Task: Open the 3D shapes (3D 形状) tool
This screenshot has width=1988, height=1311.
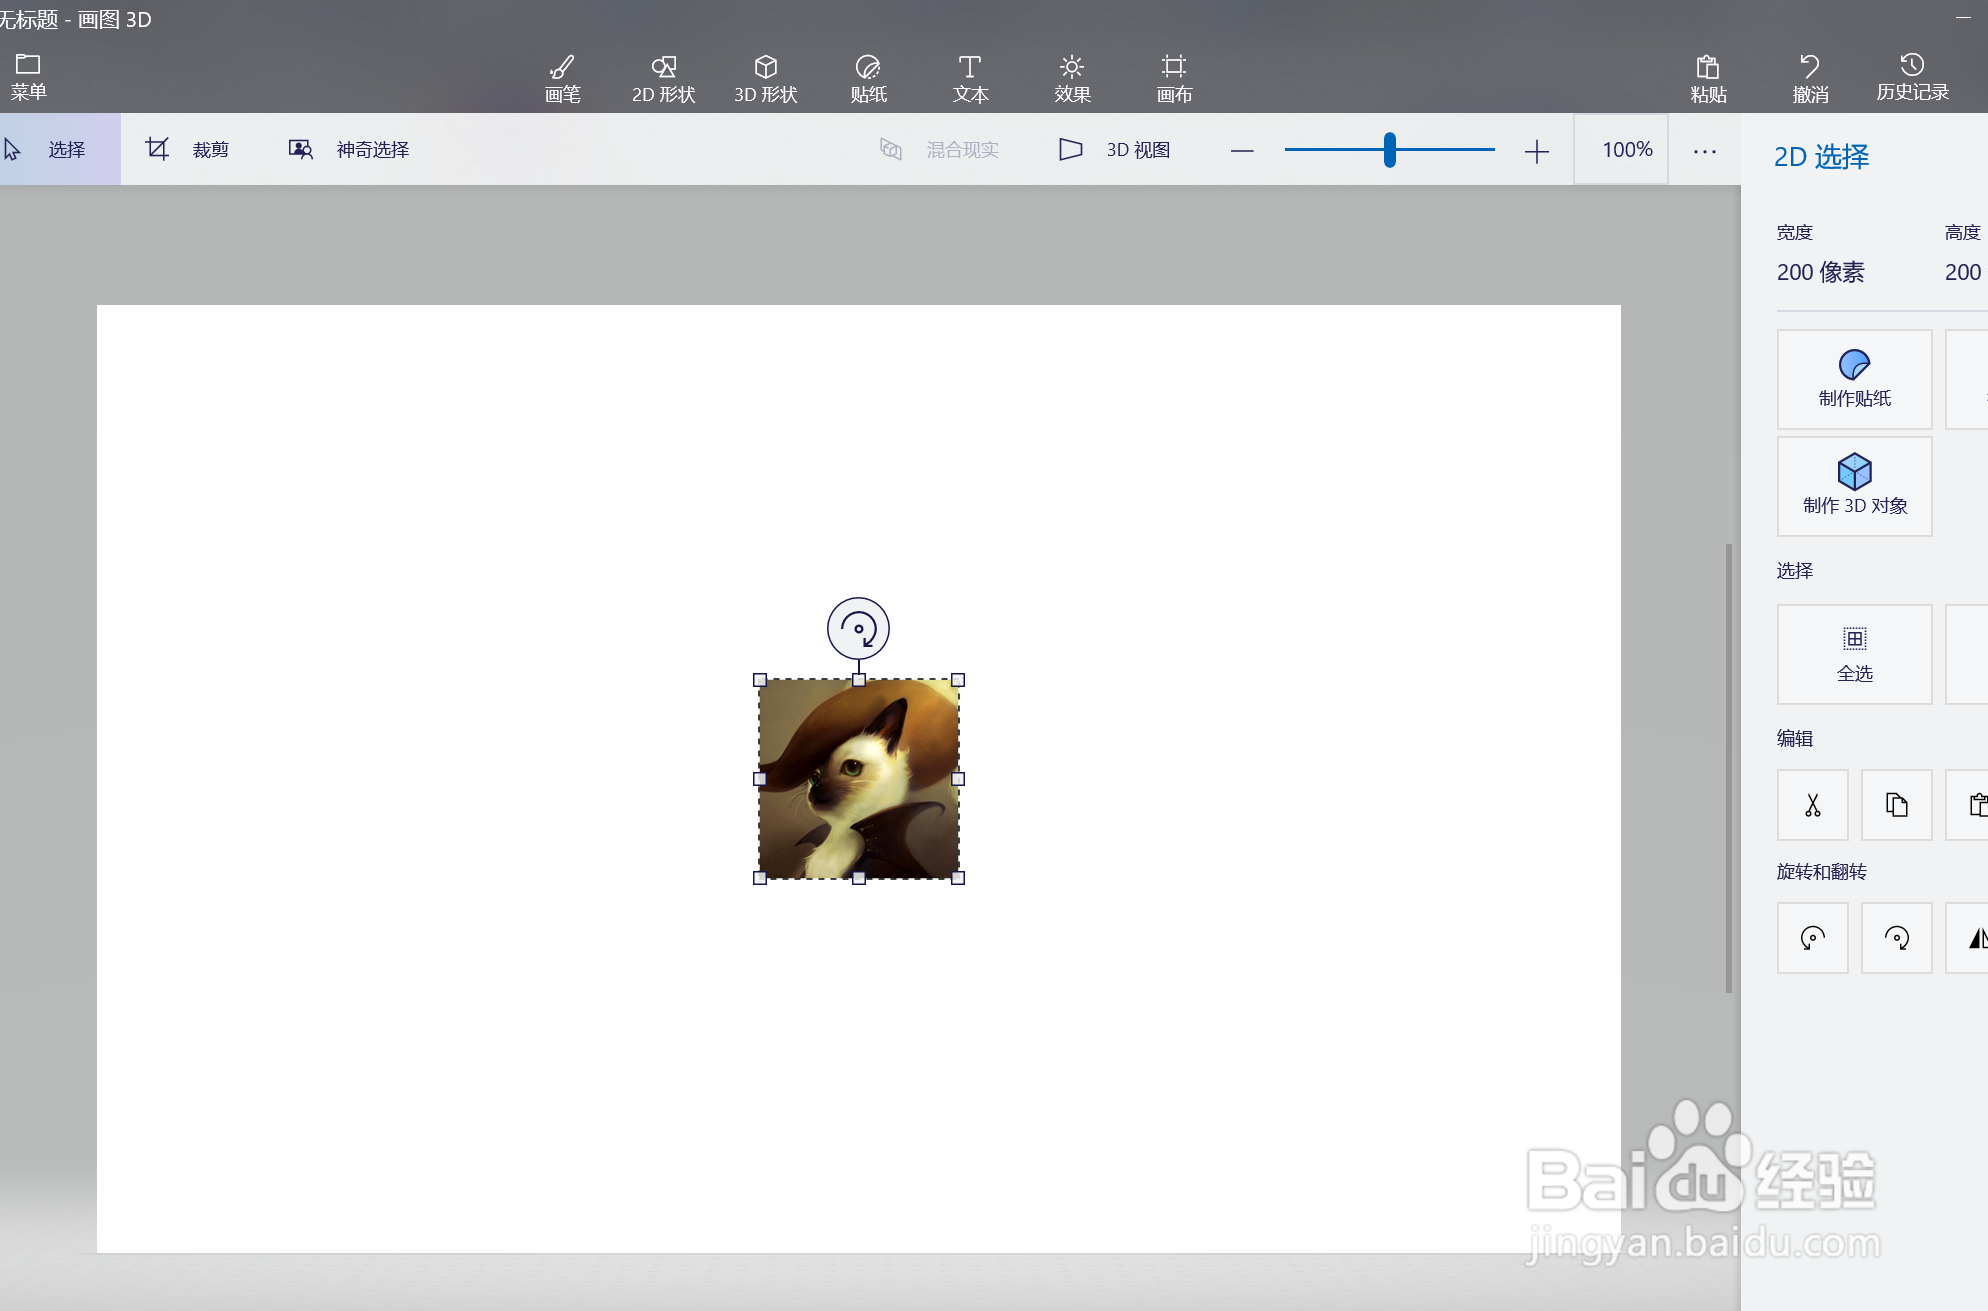Action: coord(765,78)
